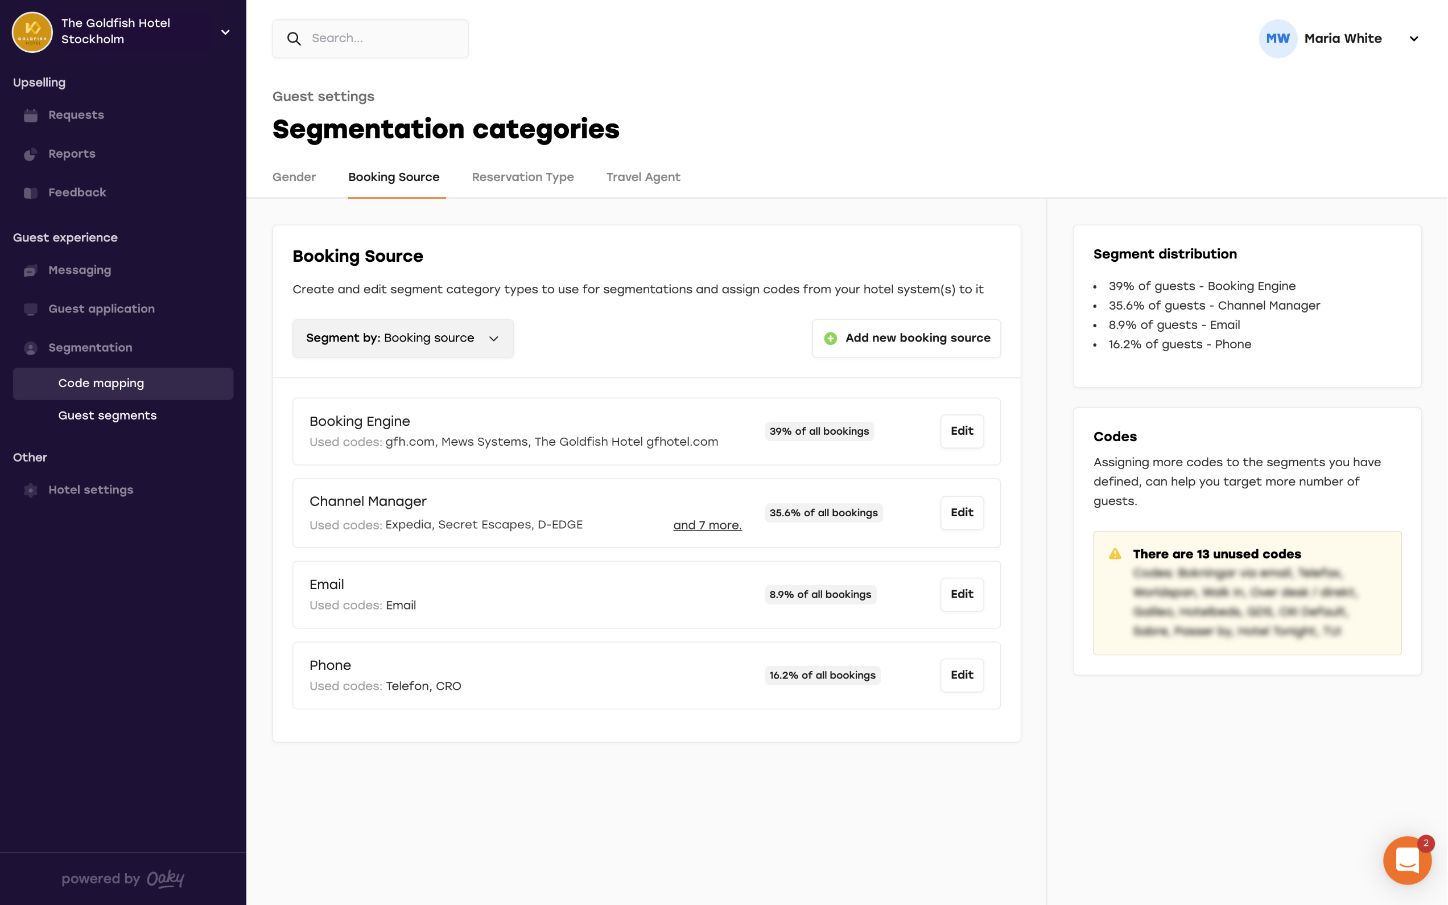Image resolution: width=1448 pixels, height=905 pixels.
Task: Show the 'and 7 more' codes link
Action: pos(707,525)
